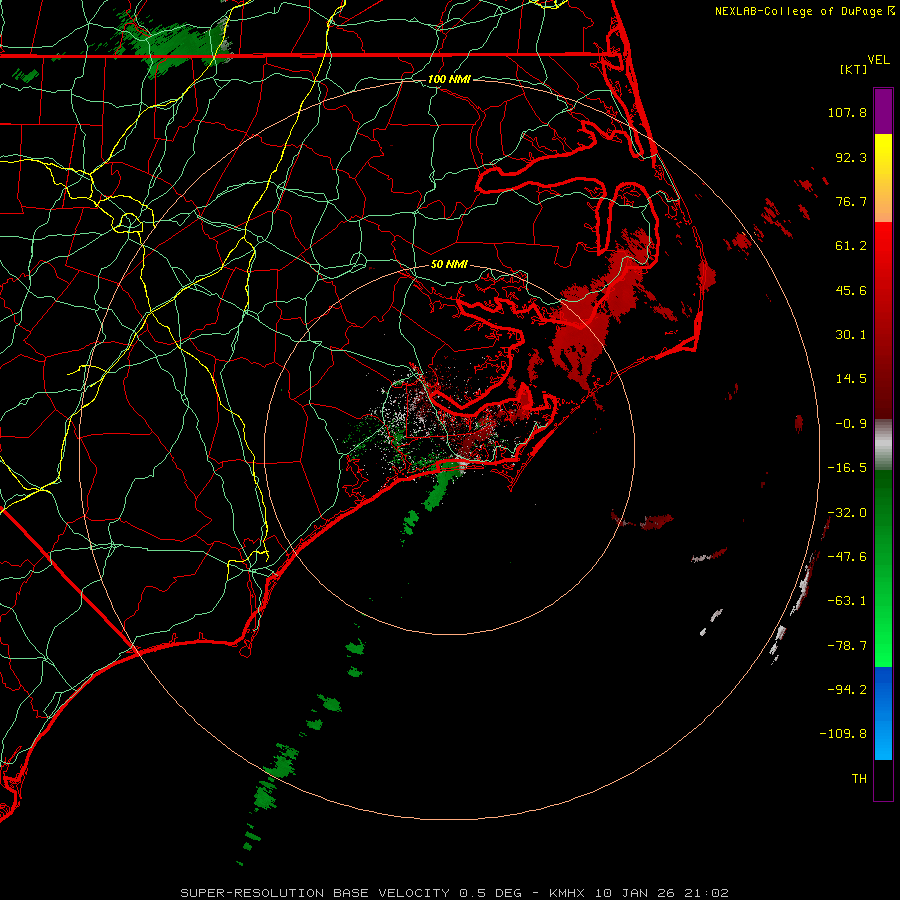Click the Super-Resolution Base Velocity caption text

(455, 893)
